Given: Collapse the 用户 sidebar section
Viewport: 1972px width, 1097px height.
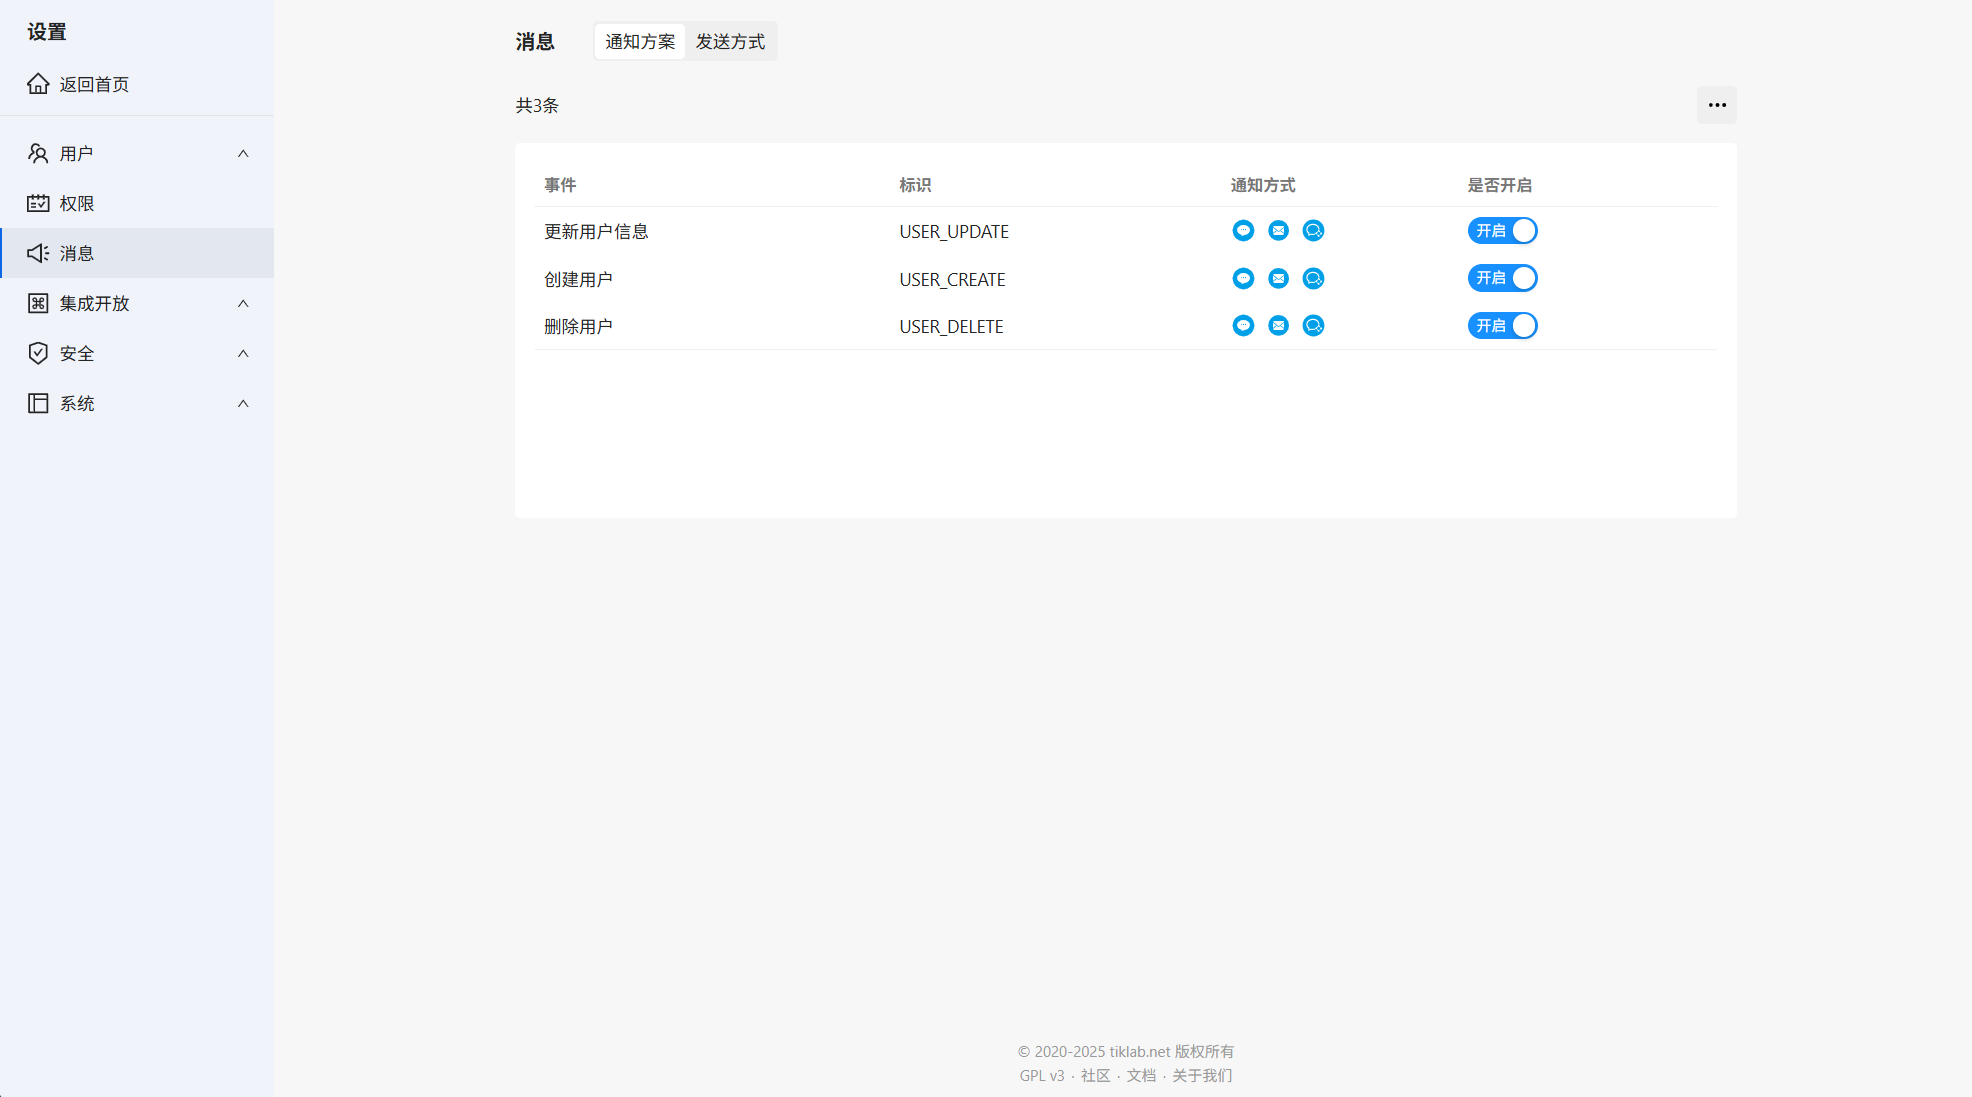Looking at the screenshot, I should pyautogui.click(x=243, y=153).
